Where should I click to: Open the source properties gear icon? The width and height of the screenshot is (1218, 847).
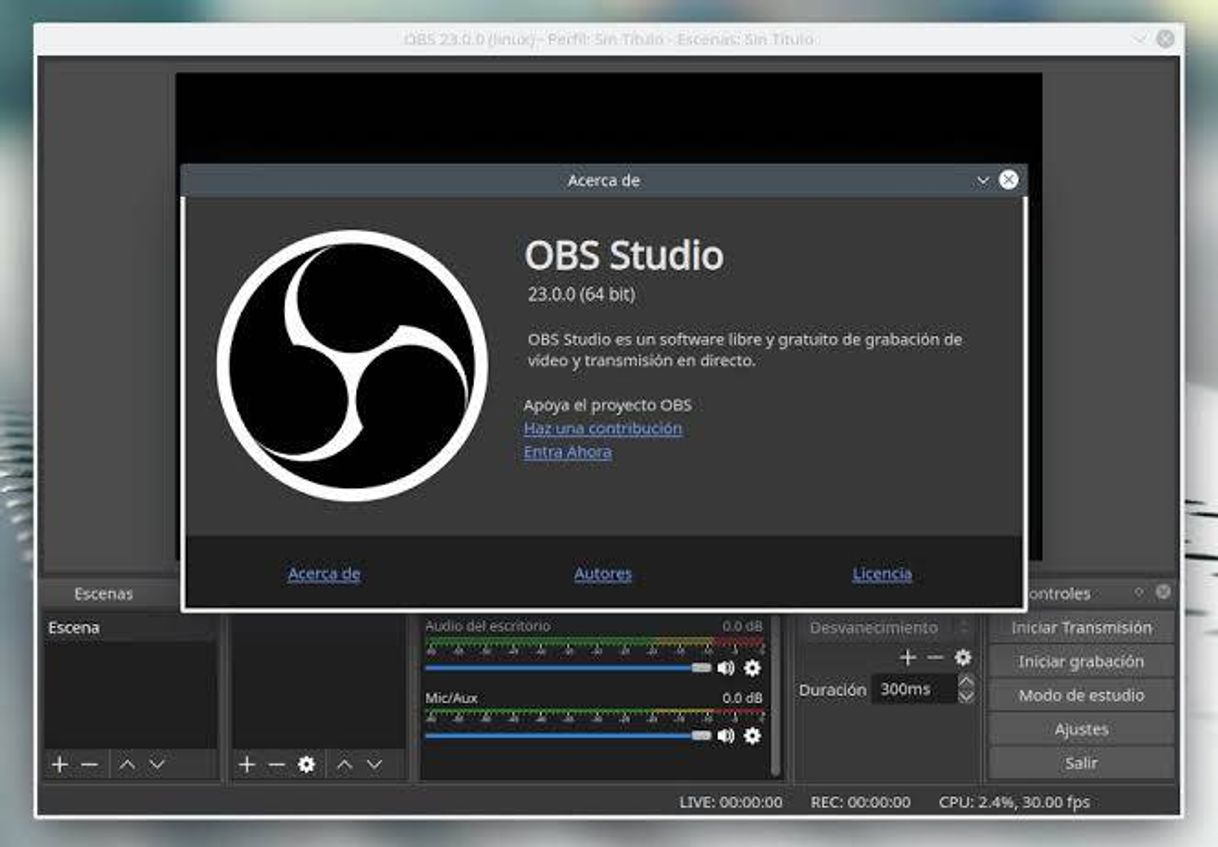(306, 764)
